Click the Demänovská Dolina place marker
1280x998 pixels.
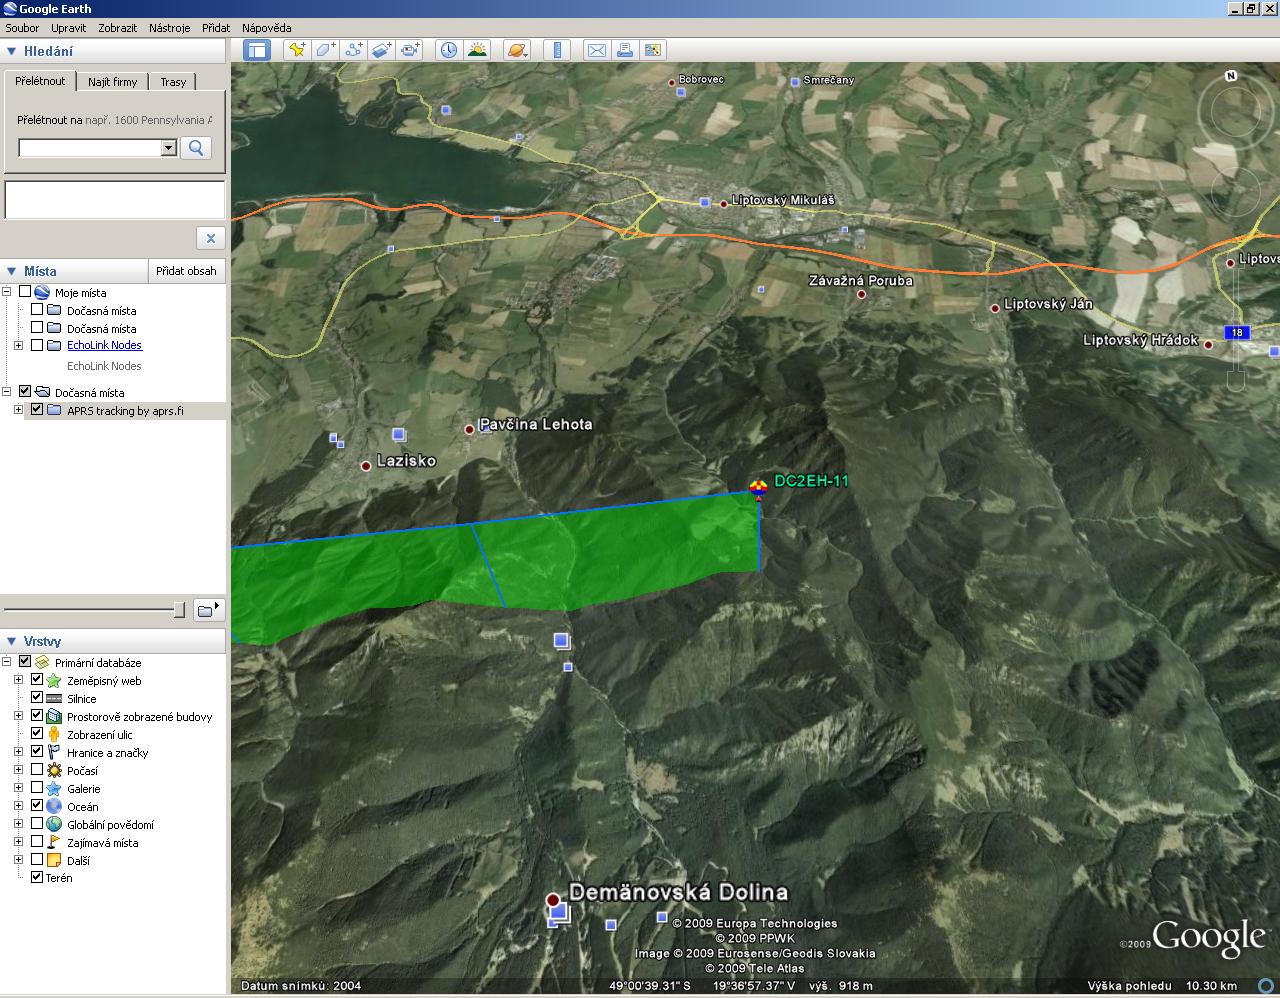click(553, 900)
